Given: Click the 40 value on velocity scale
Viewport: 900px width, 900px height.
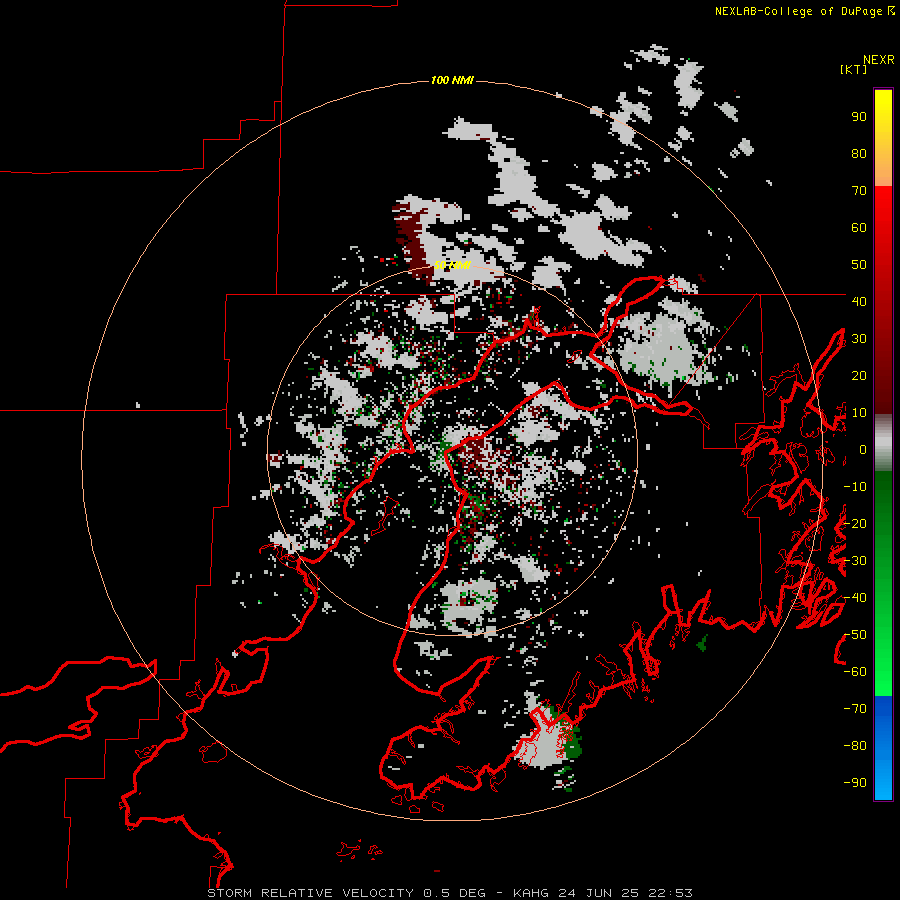Looking at the screenshot, I should tap(859, 302).
